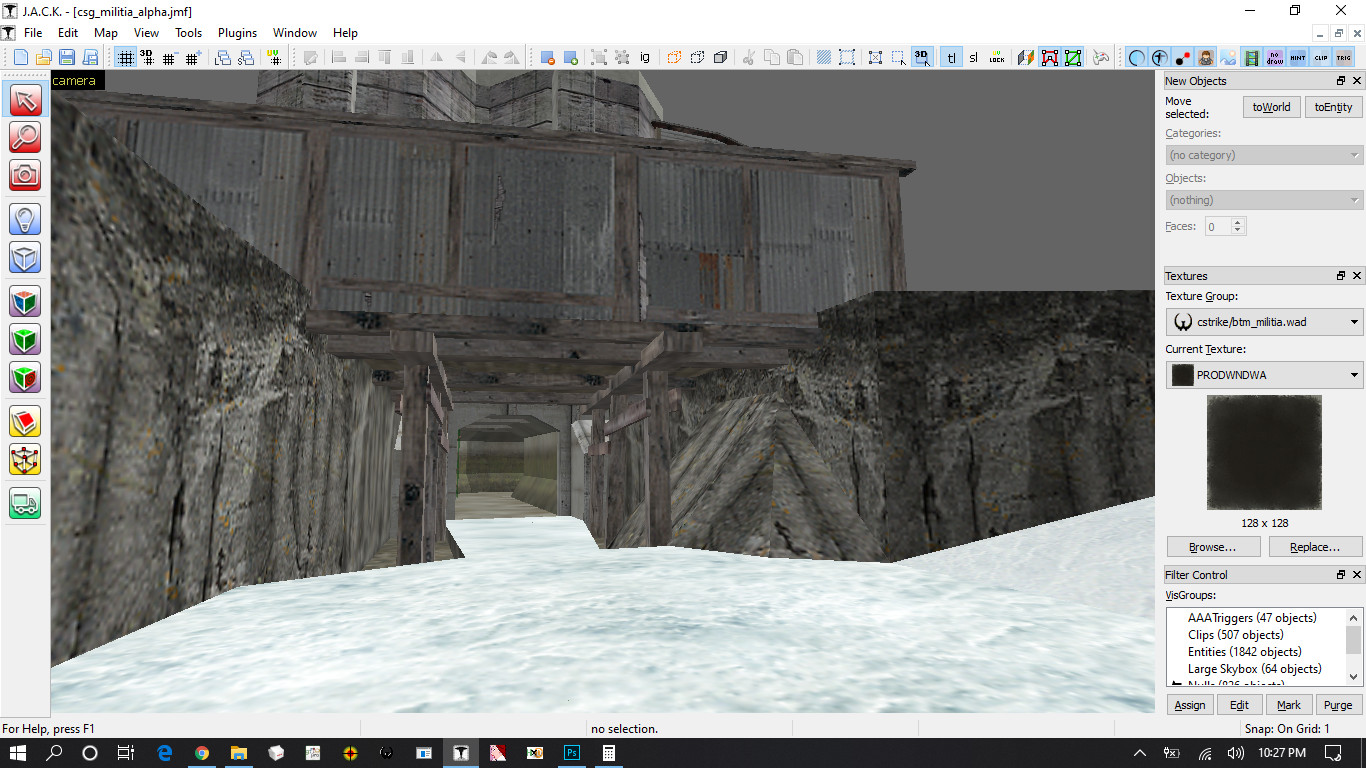Increase grid size with plus icon
The height and width of the screenshot is (768, 1366).
point(193,57)
